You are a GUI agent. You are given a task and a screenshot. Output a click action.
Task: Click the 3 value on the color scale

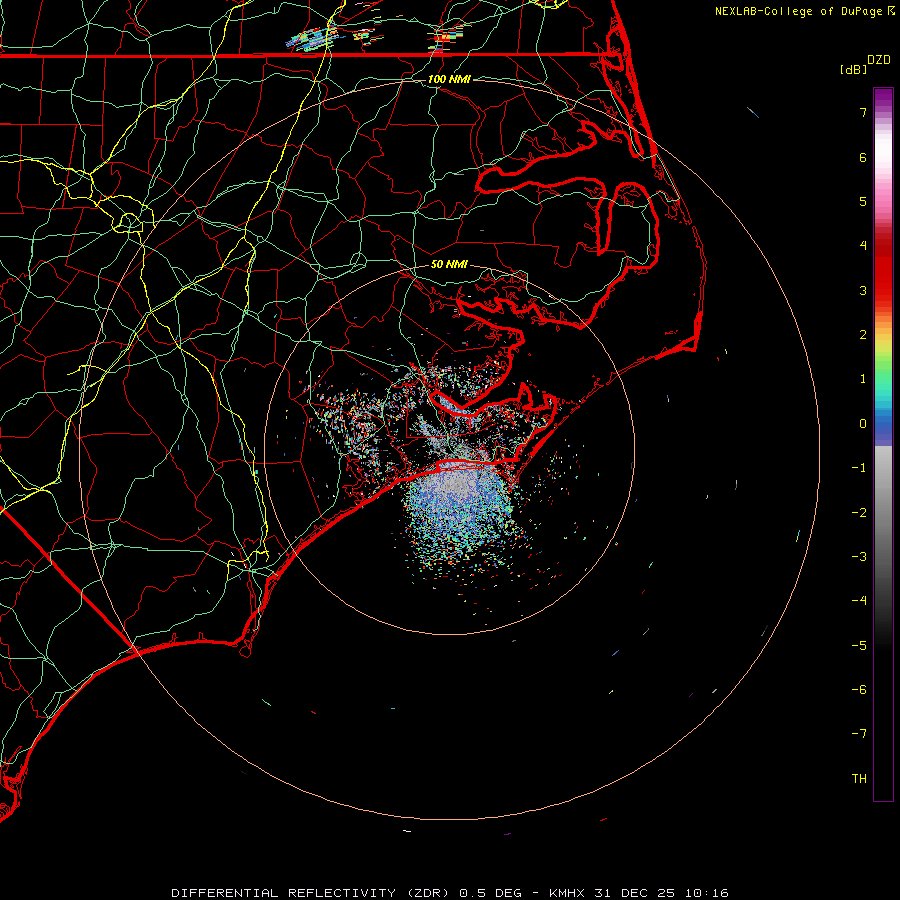(863, 290)
